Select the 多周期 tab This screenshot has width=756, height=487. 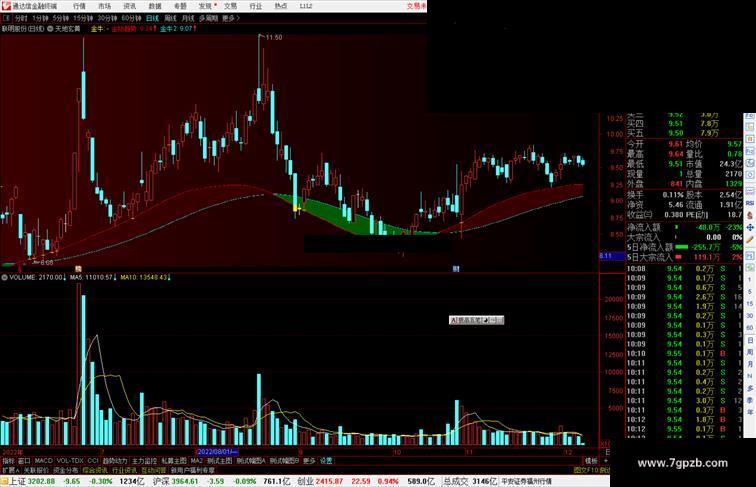click(x=208, y=18)
